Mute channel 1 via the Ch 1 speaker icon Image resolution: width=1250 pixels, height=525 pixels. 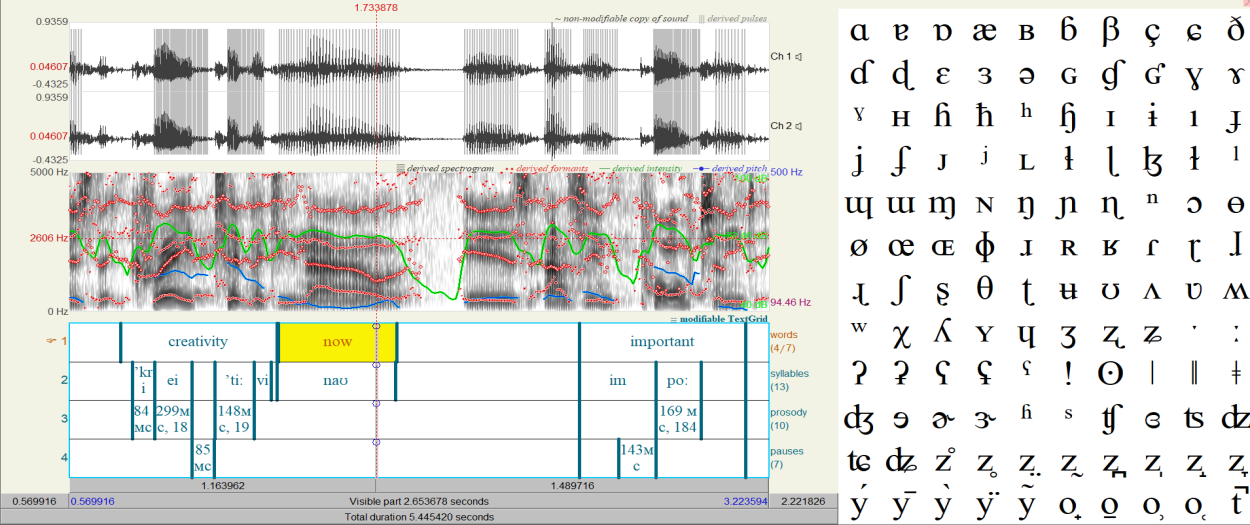[799, 56]
